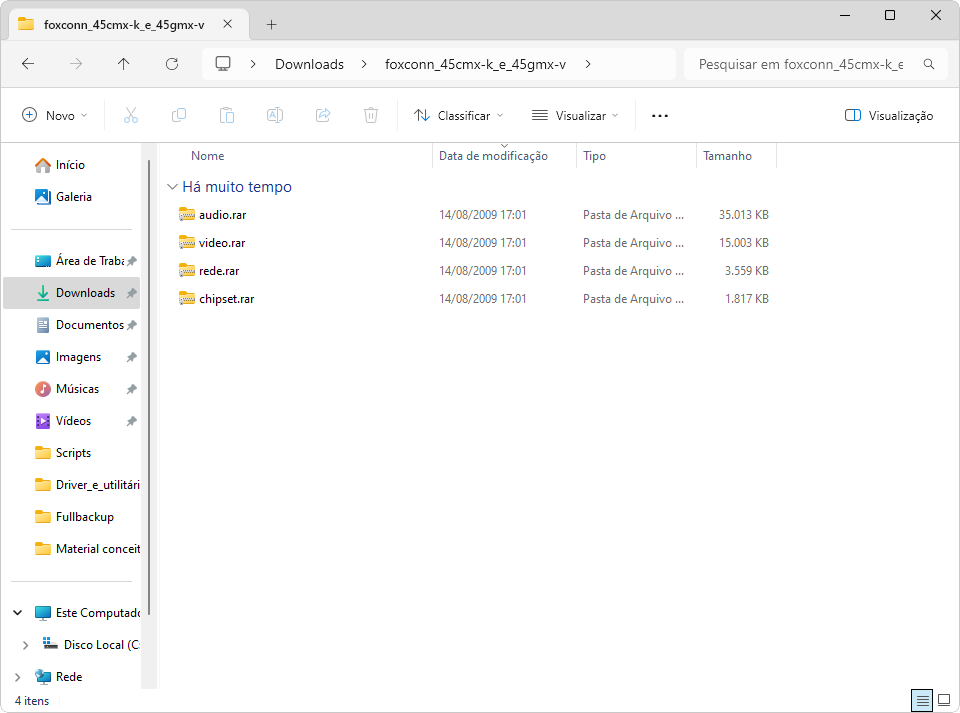This screenshot has height=713, width=960.
Task: Select the rede.rar archive icon
Action: click(x=187, y=271)
